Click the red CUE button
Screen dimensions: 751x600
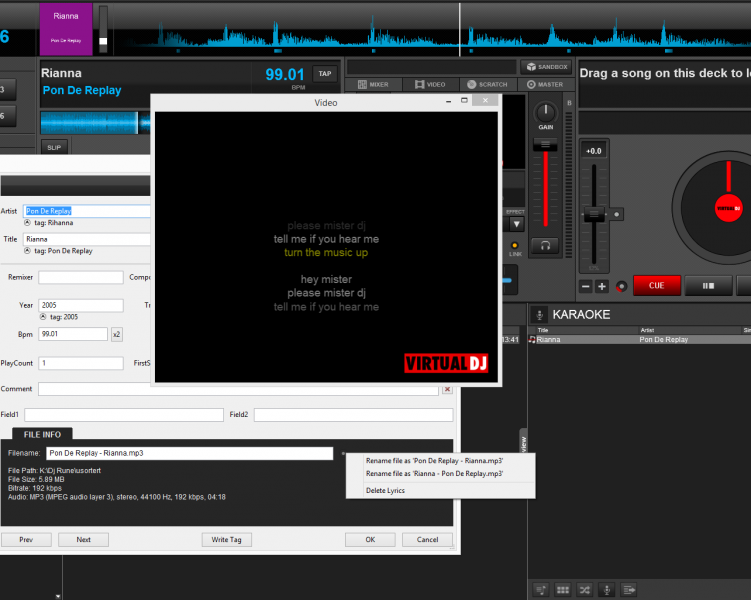click(x=656, y=286)
